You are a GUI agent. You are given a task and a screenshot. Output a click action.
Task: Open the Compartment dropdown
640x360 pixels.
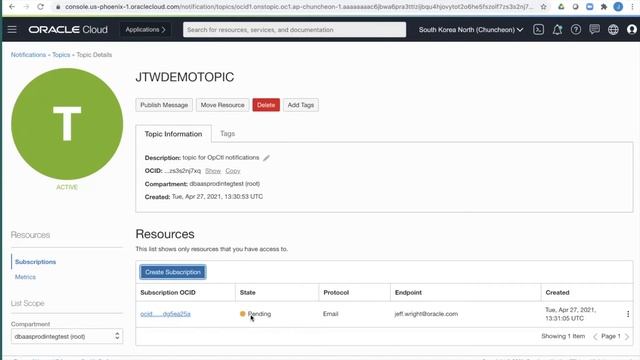coord(67,336)
